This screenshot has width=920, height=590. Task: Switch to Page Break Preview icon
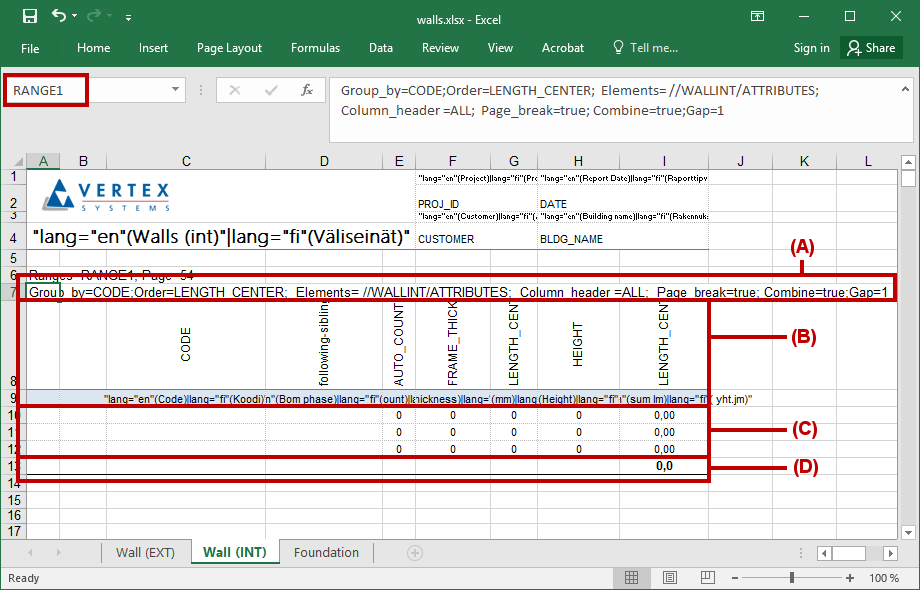[706, 578]
